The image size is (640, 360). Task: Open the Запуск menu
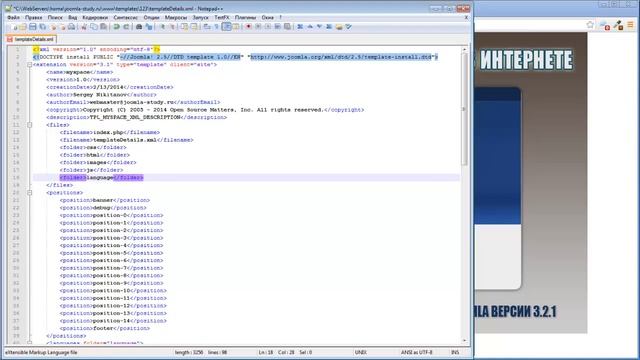pos(200,18)
